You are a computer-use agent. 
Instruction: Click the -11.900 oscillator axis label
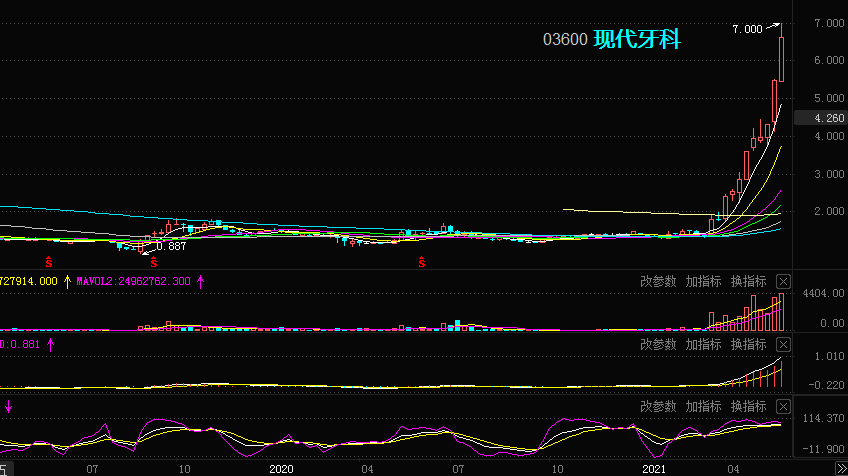coord(823,449)
